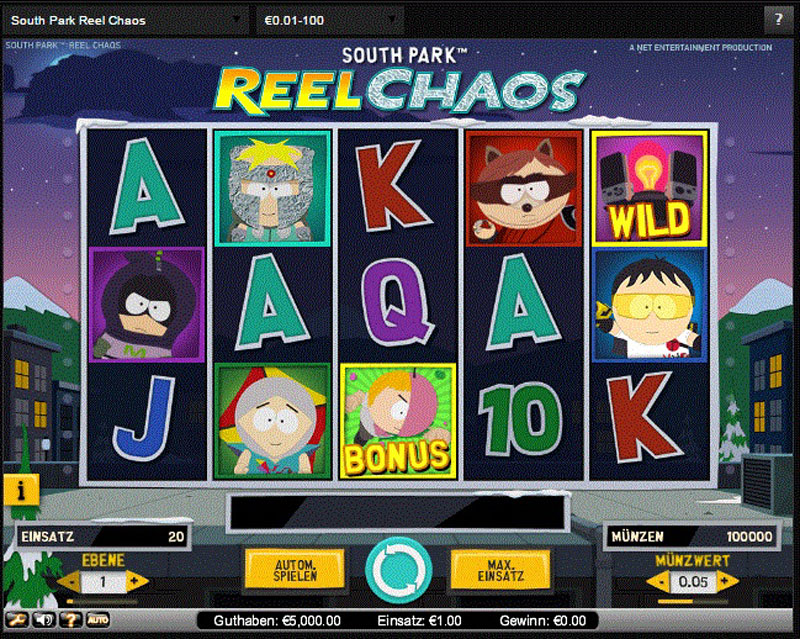Screen dimensions: 800x639
Task: Mute sound via the speaker icon
Action: point(44,620)
